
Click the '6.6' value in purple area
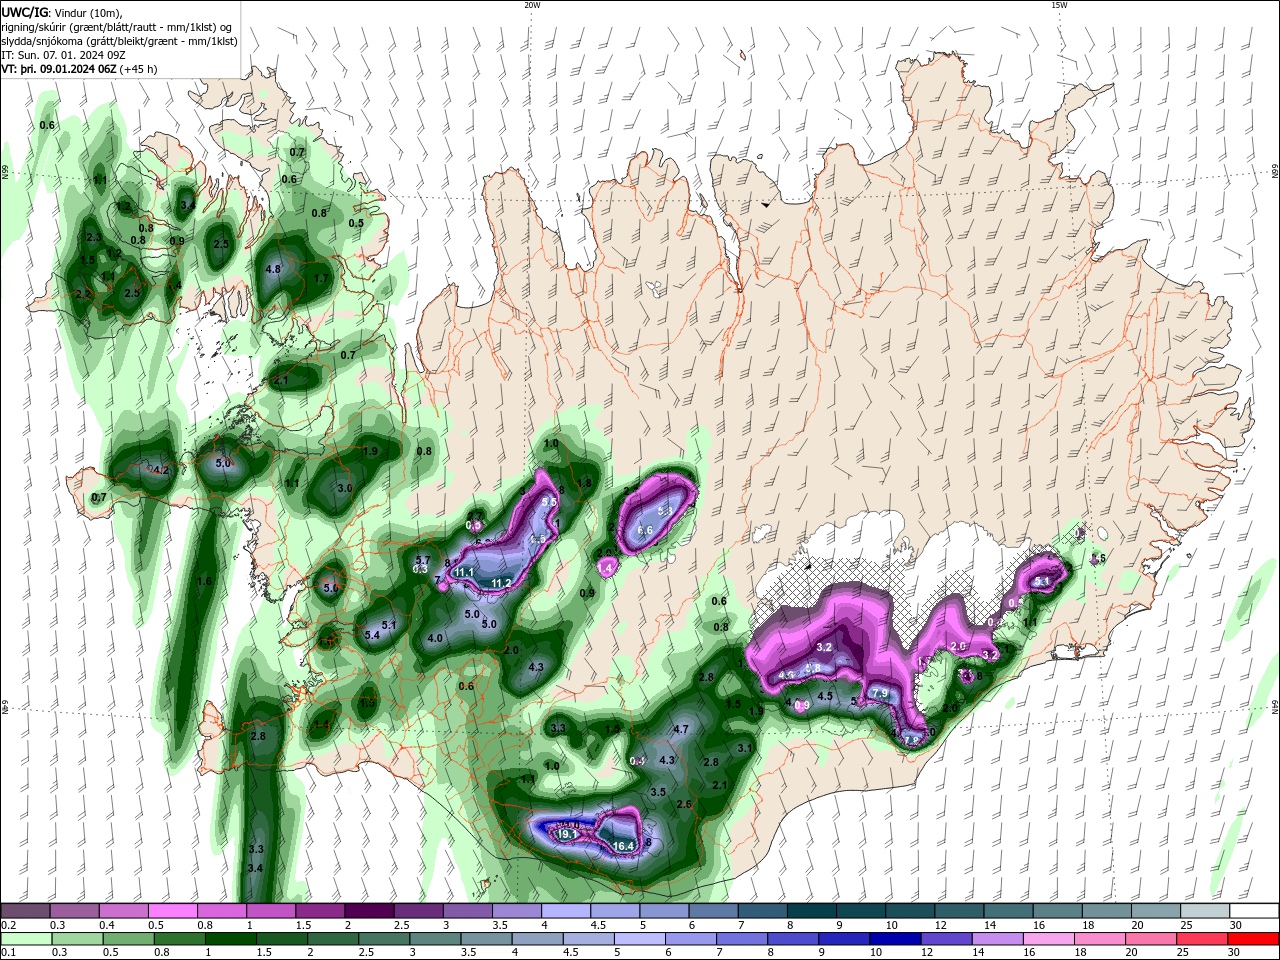coord(645,530)
